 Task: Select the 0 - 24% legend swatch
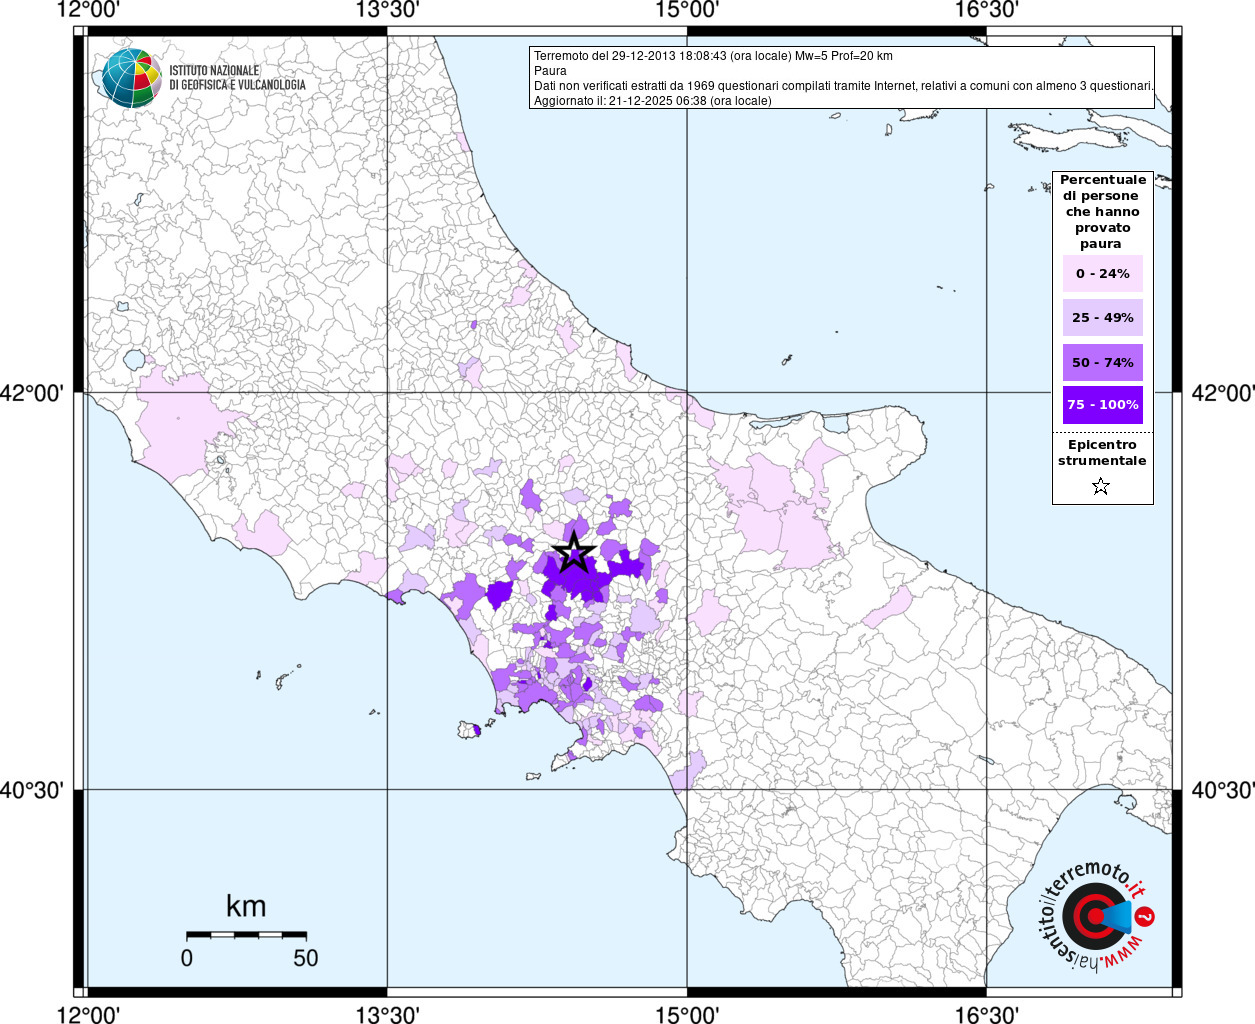[1102, 274]
